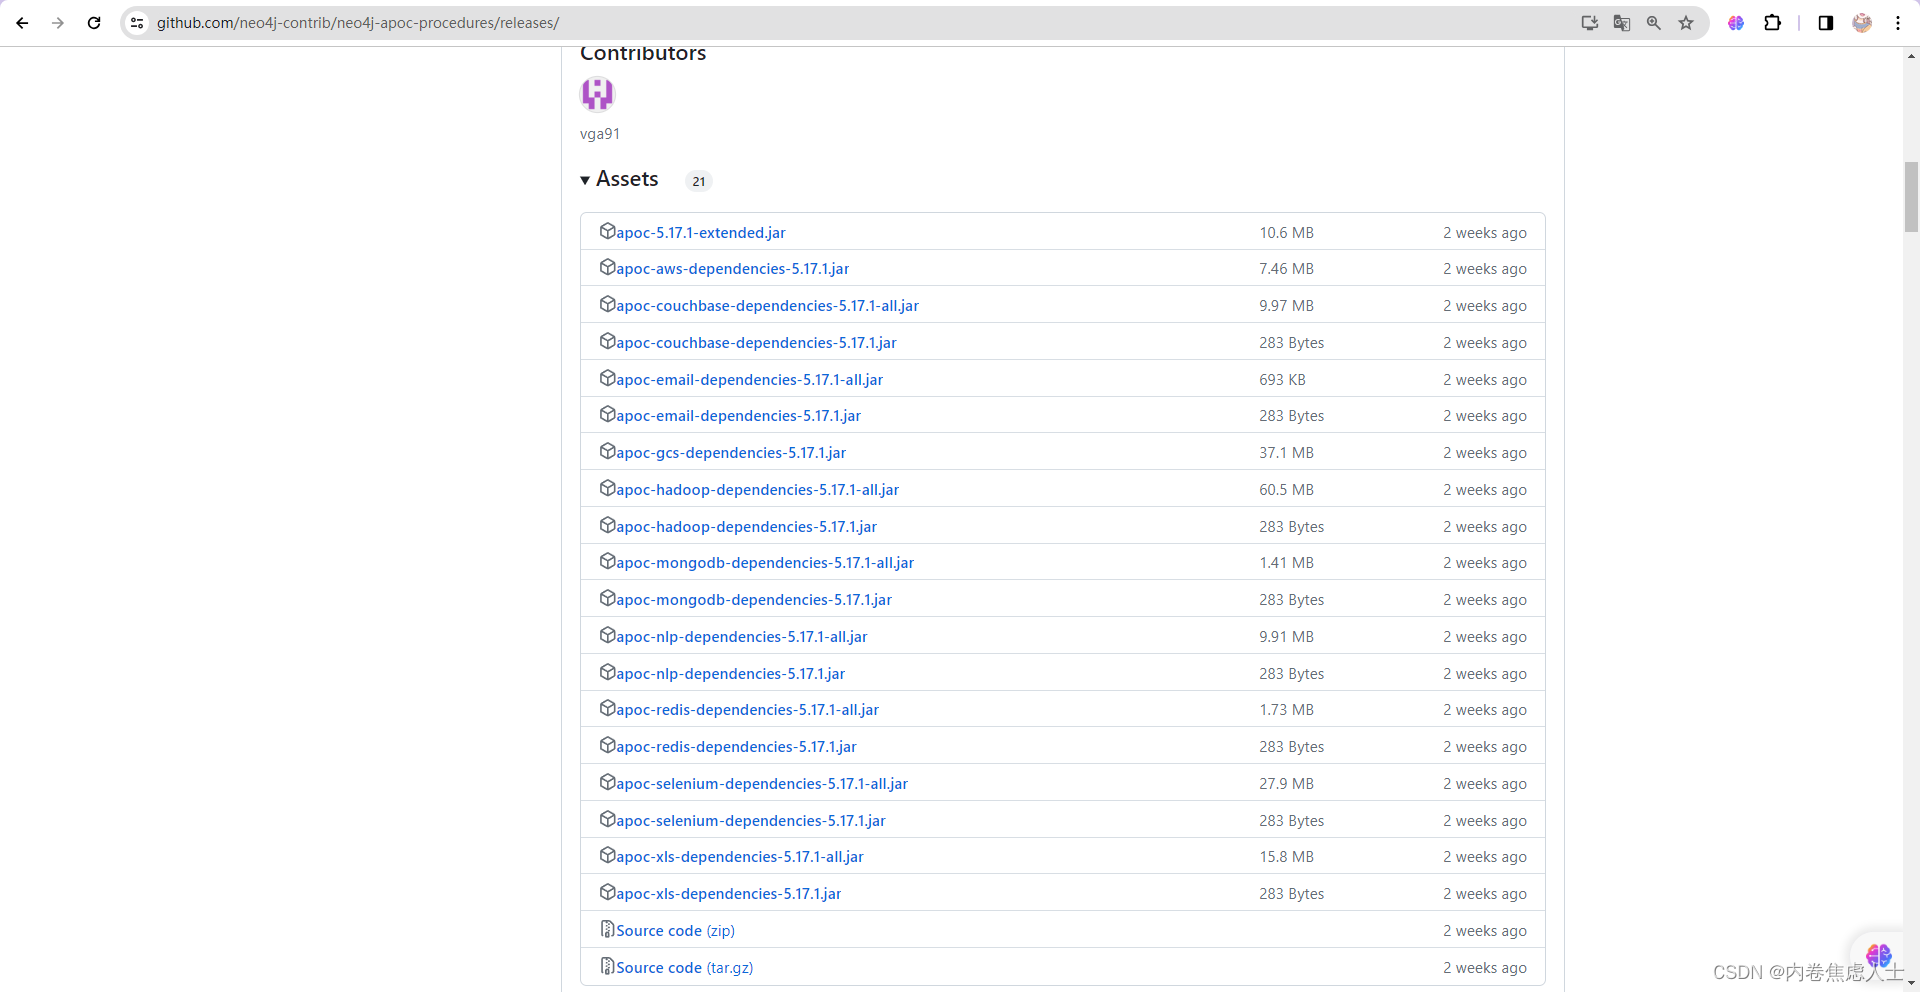Screen dimensions: 1920x992
Task: Download apoc-email-dependencies-5.17.1-all.jar
Action: [749, 380]
